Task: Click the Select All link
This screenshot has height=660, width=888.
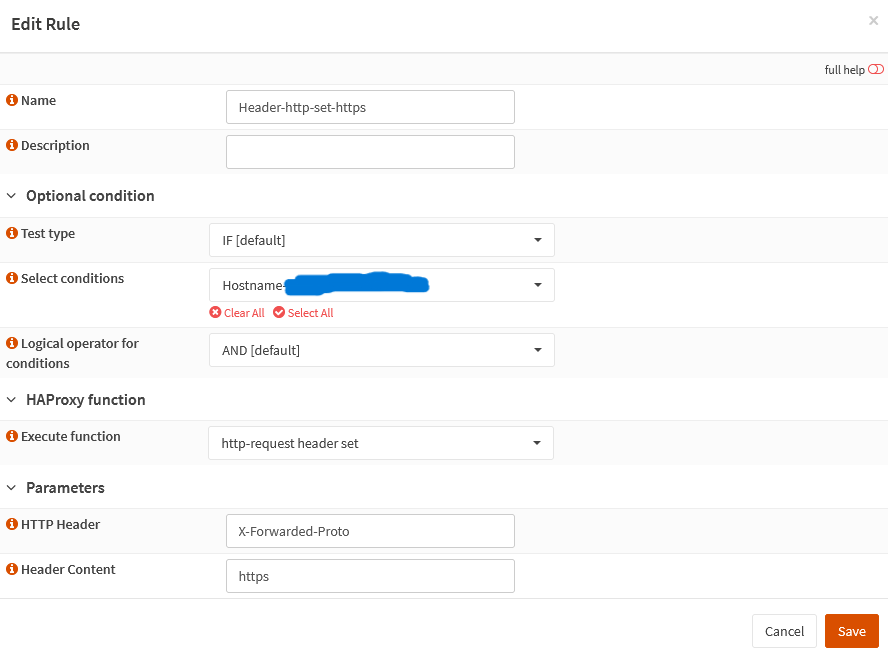Action: [303, 313]
